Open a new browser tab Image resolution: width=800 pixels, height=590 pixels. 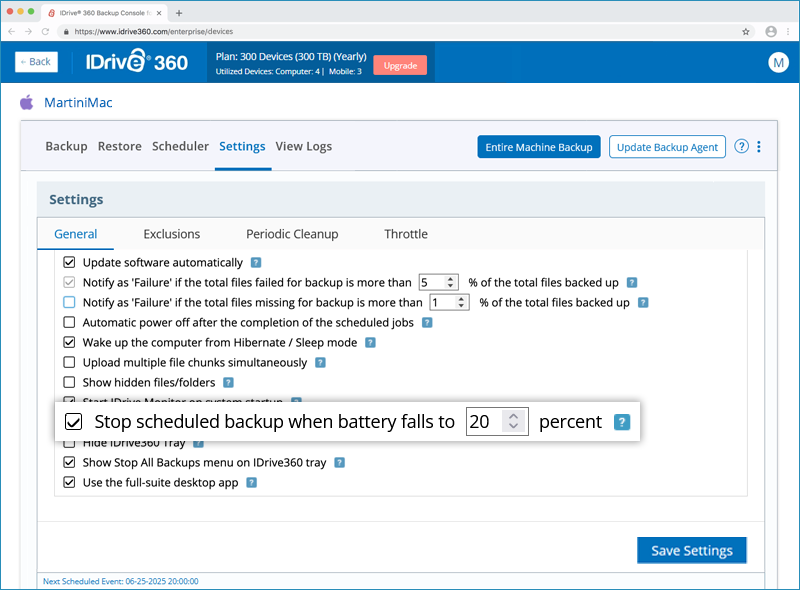pos(179,13)
